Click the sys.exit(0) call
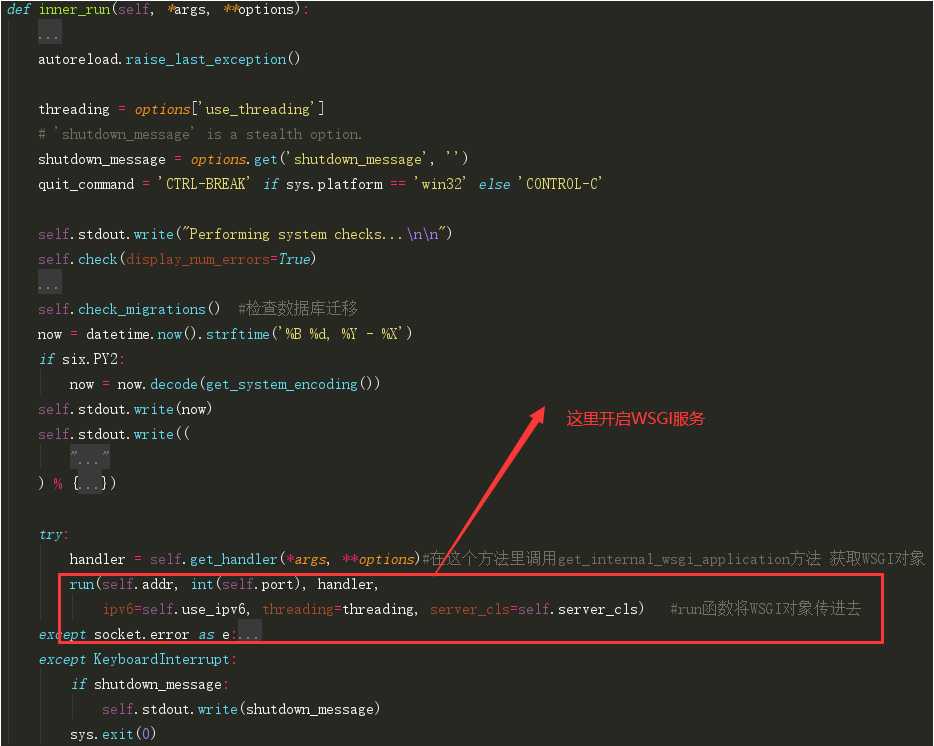The image size is (934, 746). 113,735
